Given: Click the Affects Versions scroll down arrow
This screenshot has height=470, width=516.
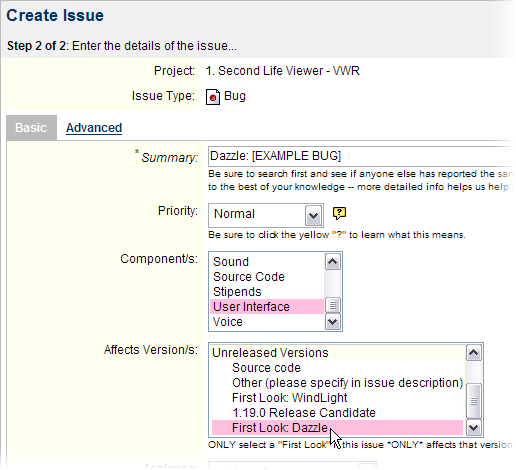Looking at the screenshot, I should [474, 427].
